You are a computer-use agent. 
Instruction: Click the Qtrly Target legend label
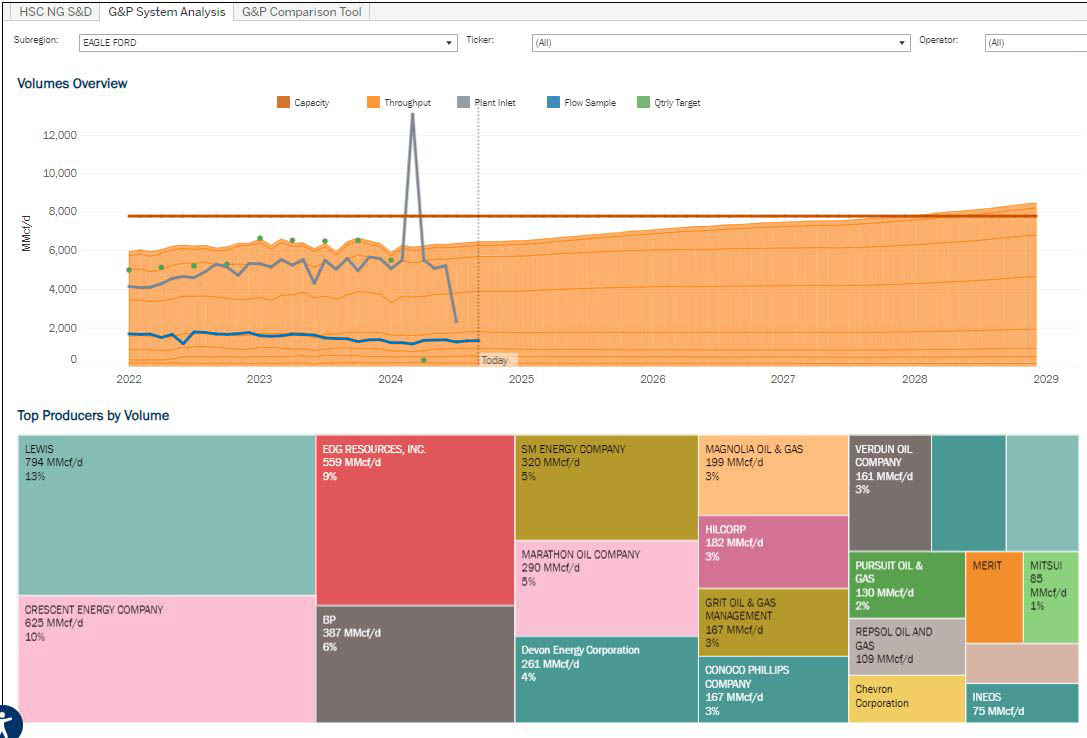[x=677, y=103]
